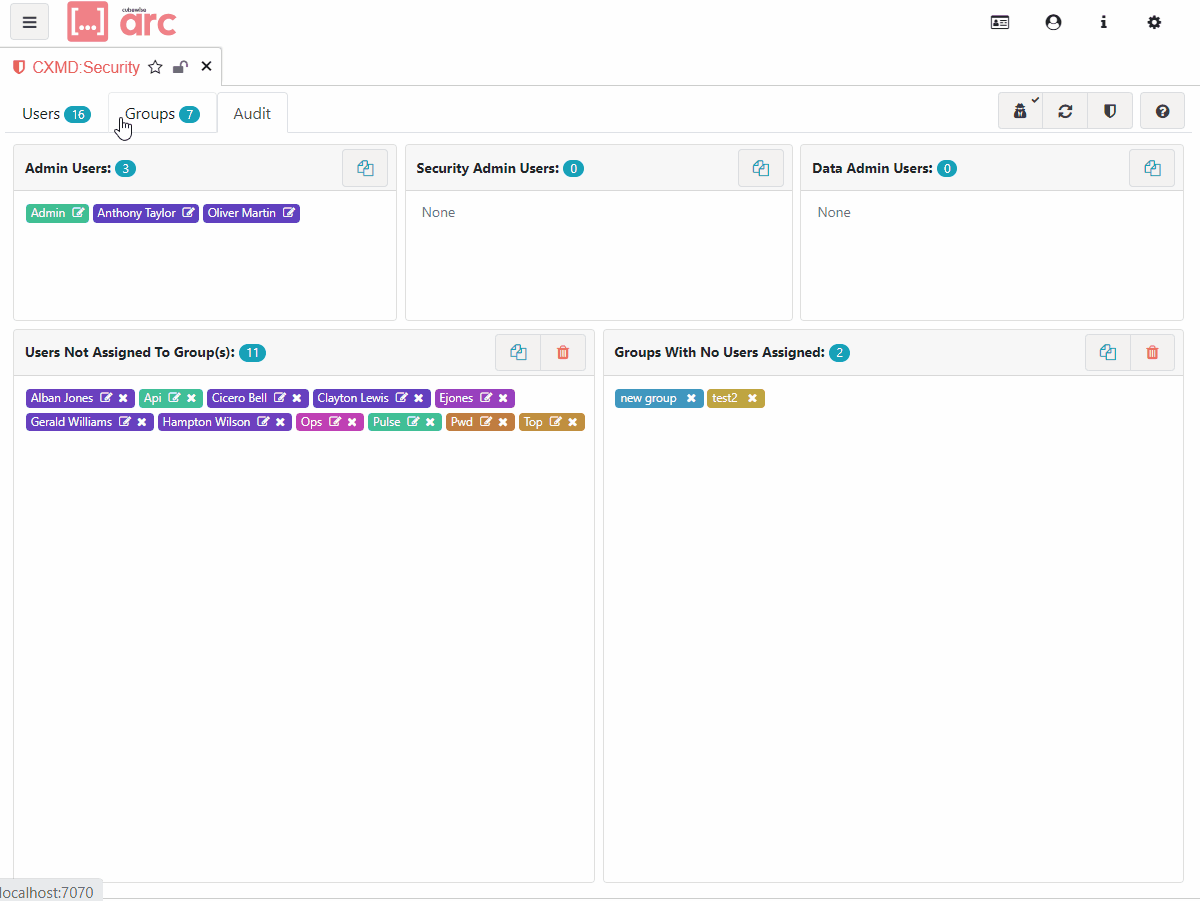Edit the Ejones user

[x=486, y=398]
